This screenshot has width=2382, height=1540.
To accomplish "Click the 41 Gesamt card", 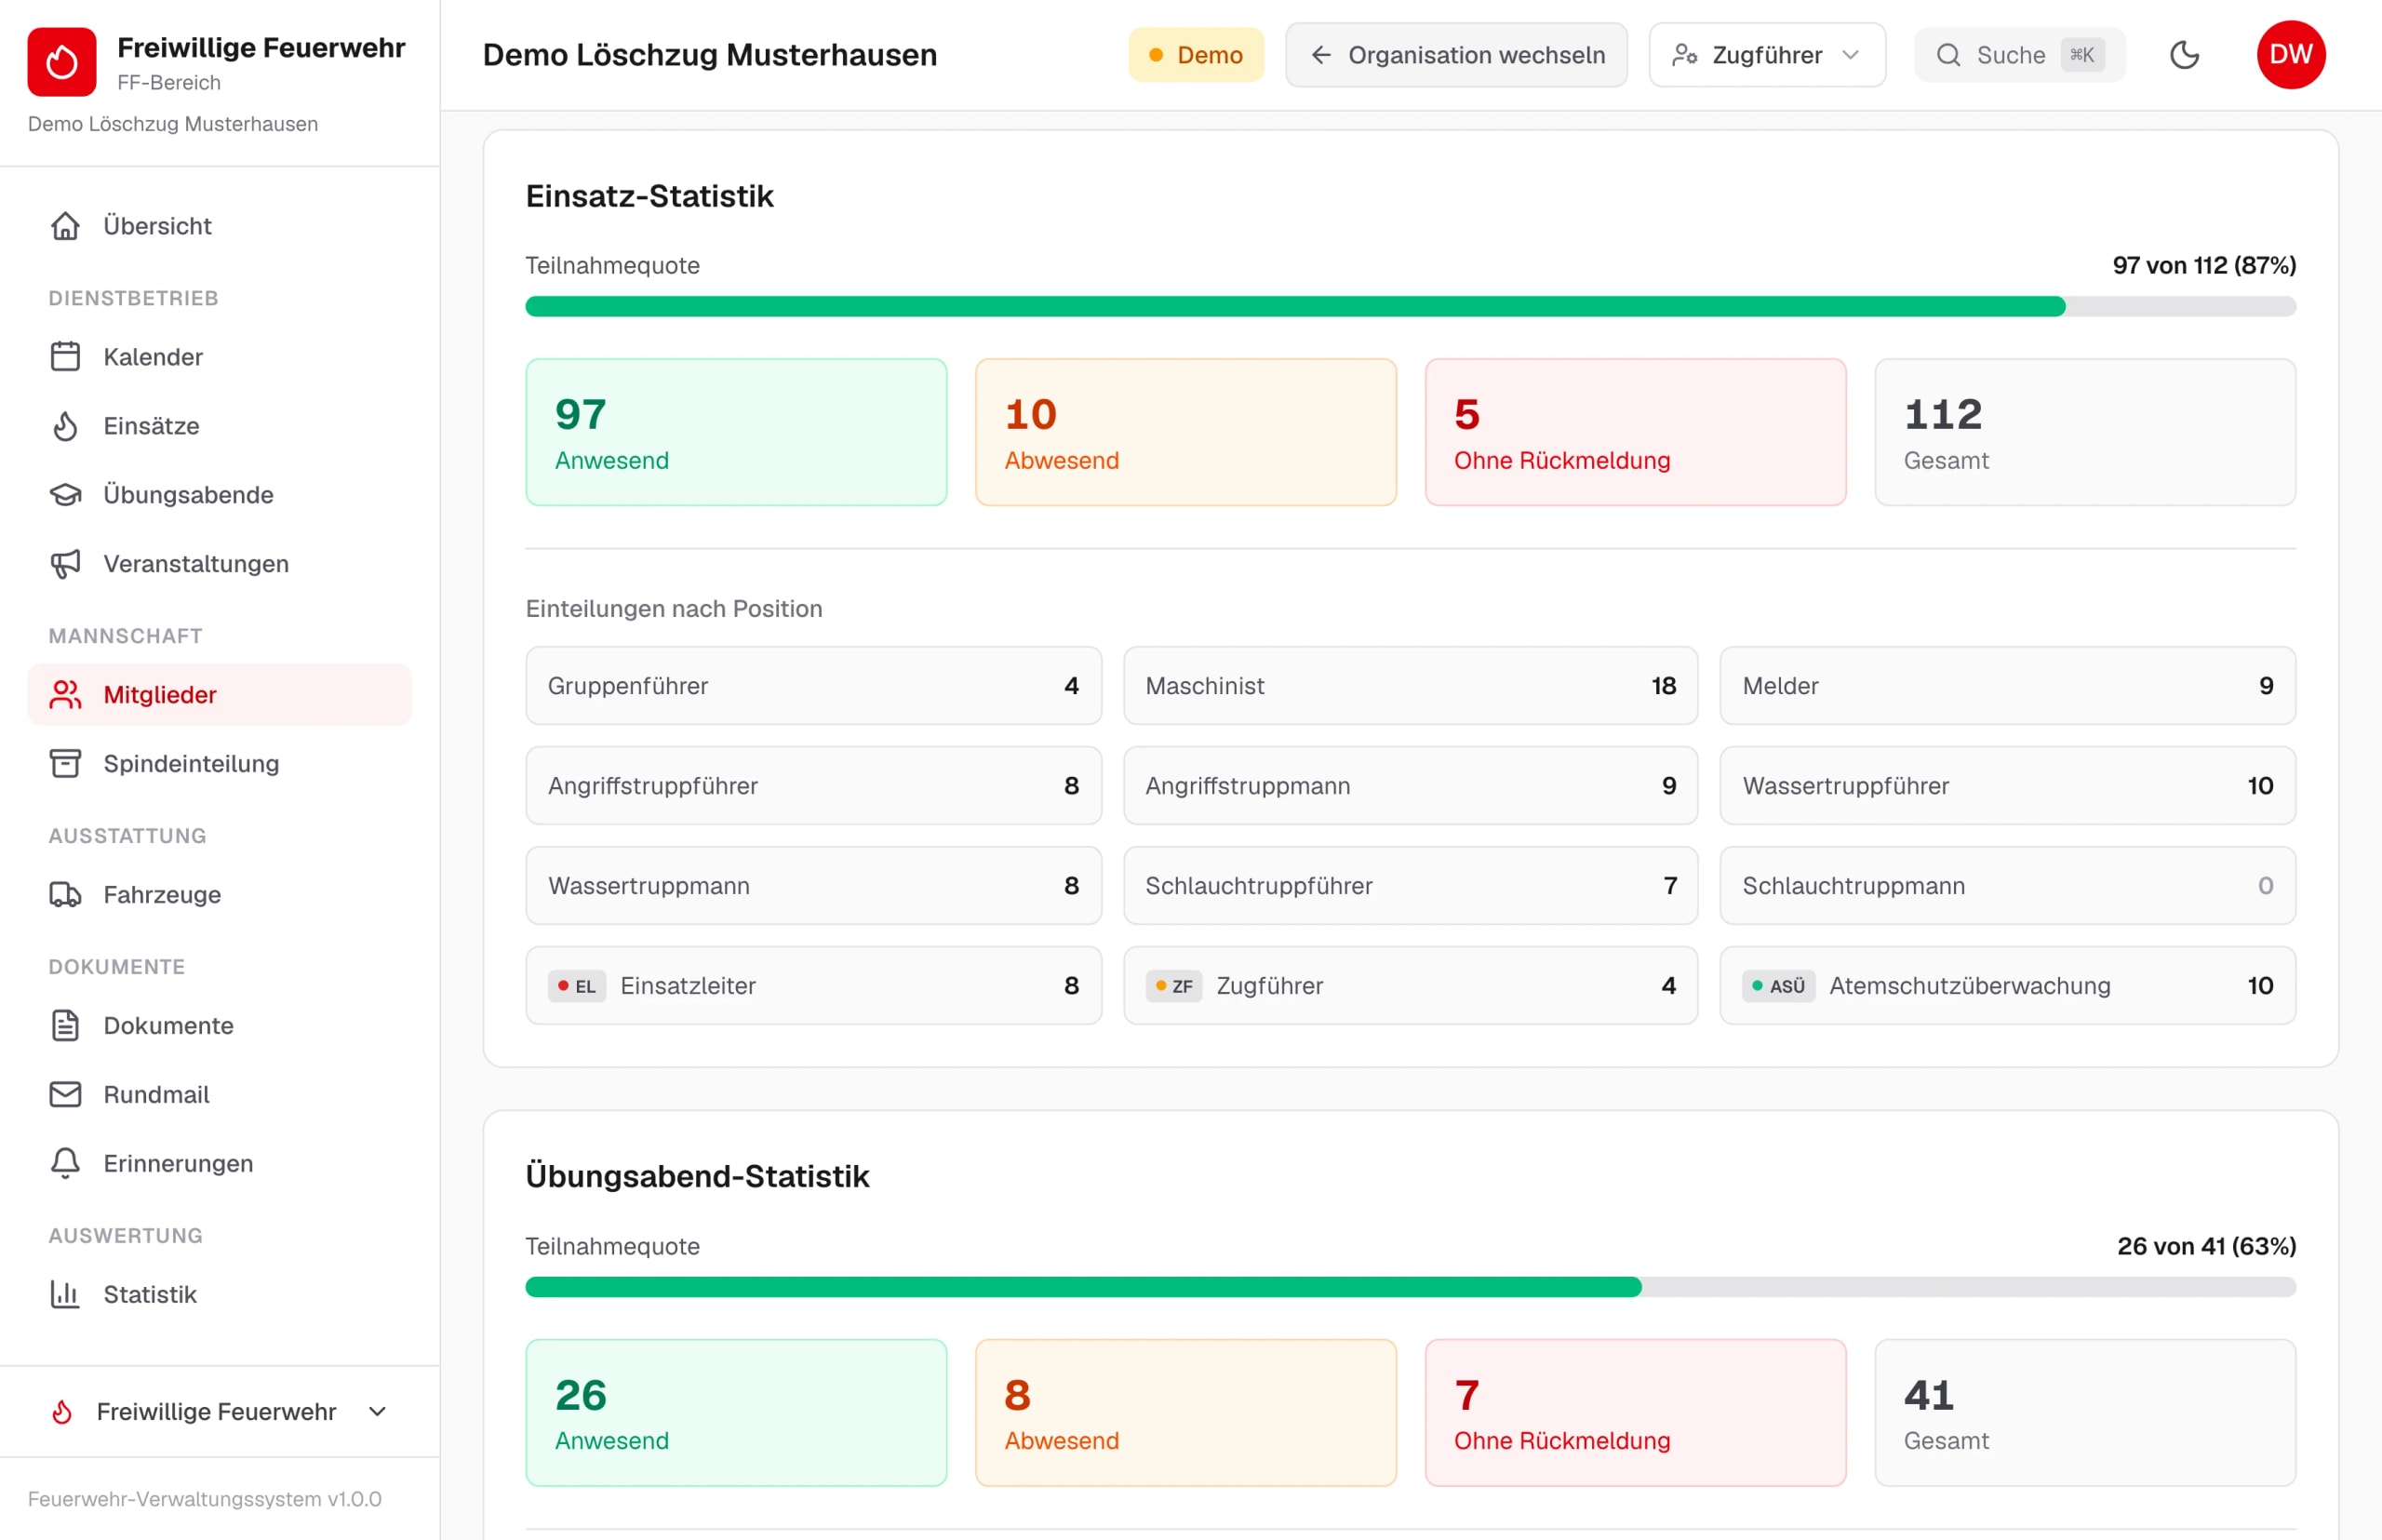I will [x=2085, y=1414].
